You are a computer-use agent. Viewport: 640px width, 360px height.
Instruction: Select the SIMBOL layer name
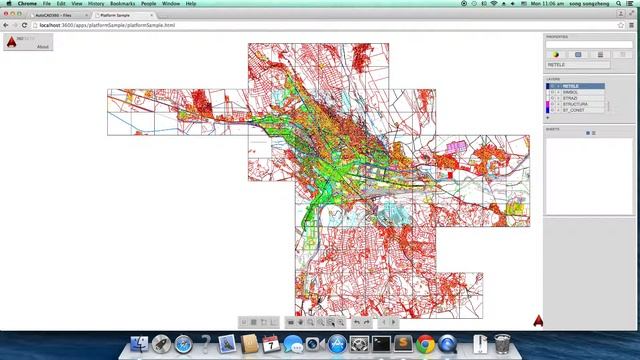(x=570, y=92)
